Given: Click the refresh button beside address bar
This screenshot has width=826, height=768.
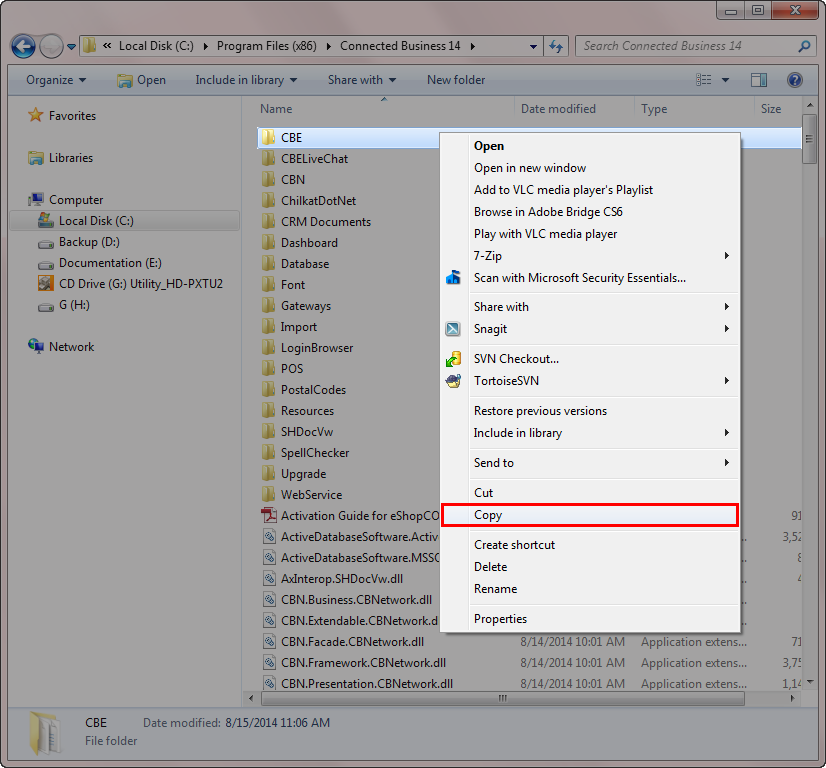Looking at the screenshot, I should (x=557, y=46).
